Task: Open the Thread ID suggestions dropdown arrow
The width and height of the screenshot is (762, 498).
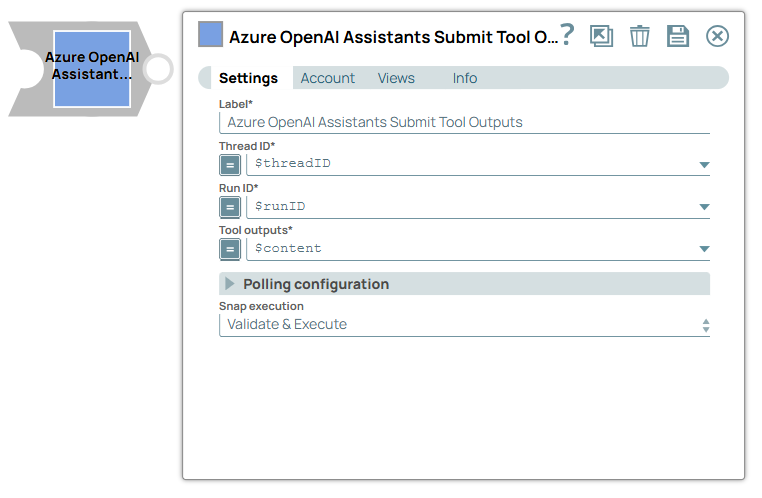Action: pos(704,164)
